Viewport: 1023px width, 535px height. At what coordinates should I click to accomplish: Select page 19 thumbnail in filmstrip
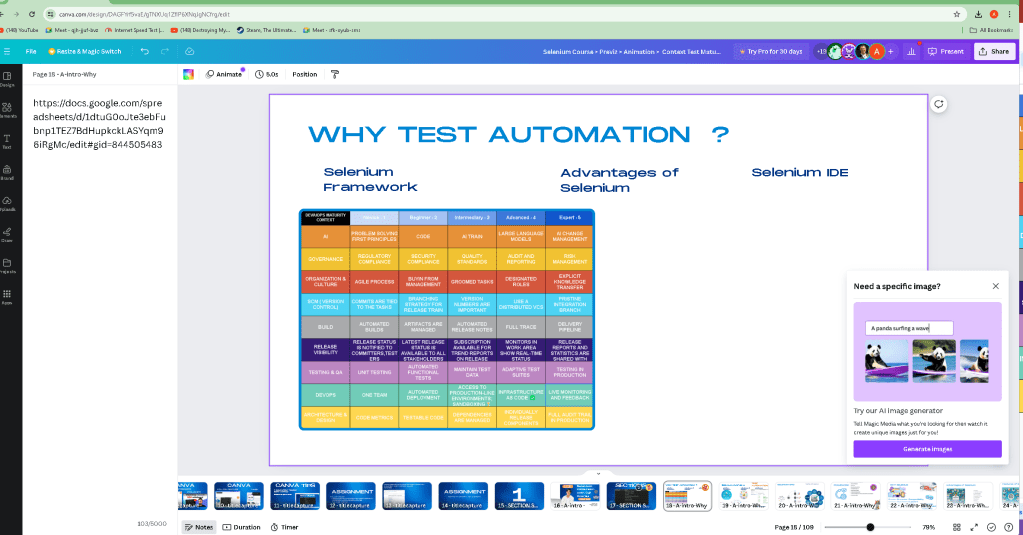pos(743,497)
